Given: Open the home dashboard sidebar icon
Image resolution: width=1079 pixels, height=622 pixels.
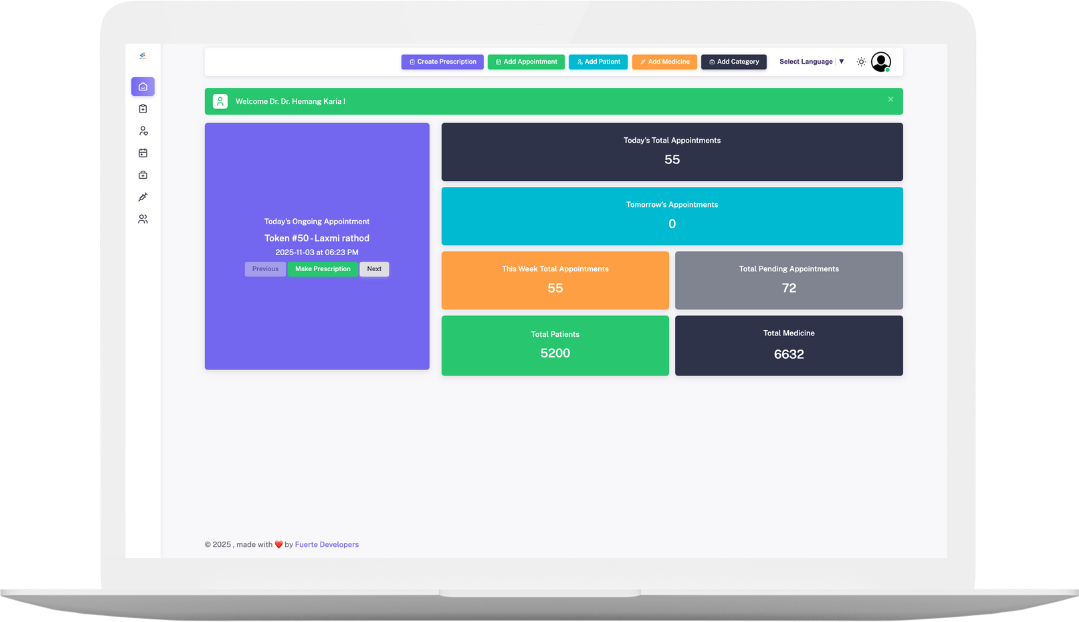Looking at the screenshot, I should 143,87.
